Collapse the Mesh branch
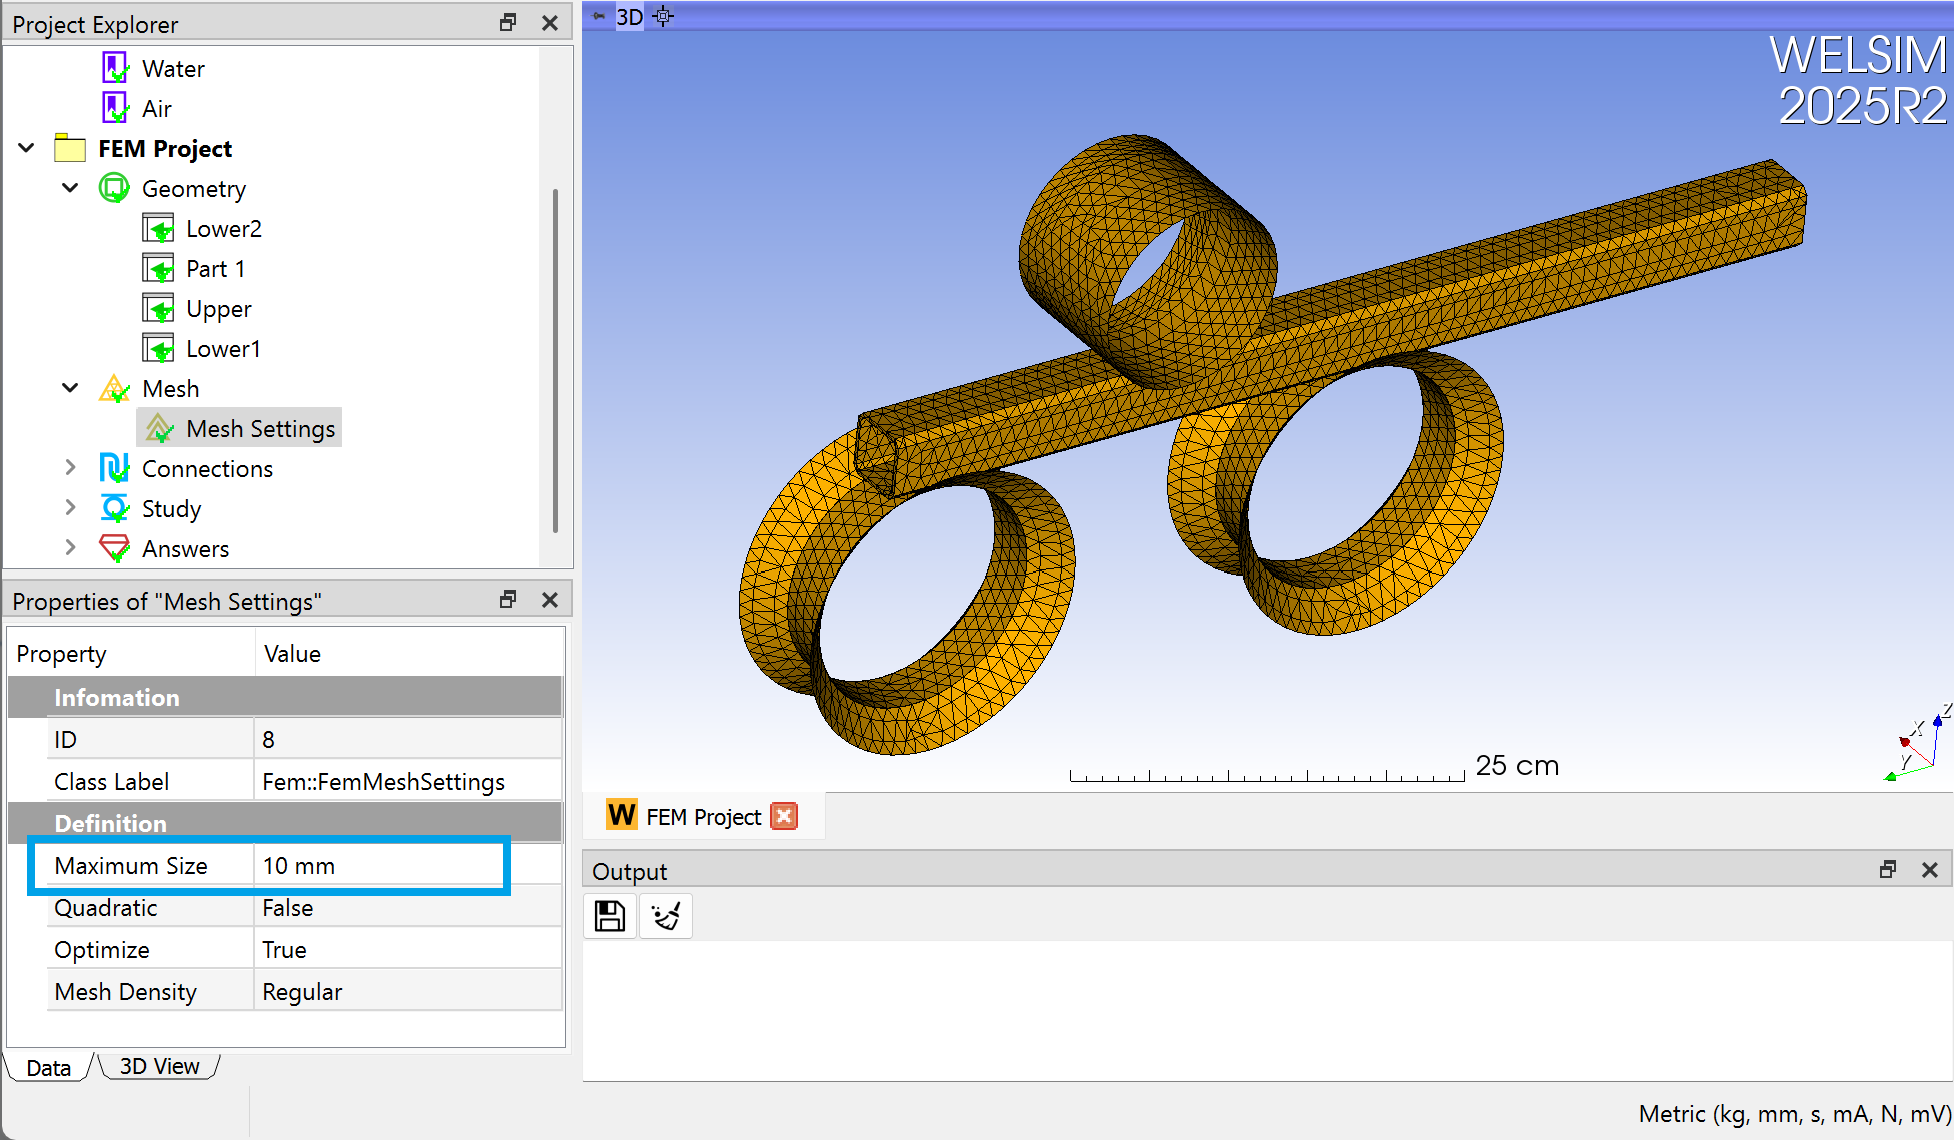Screen dimensions: 1954x1140 69,388
